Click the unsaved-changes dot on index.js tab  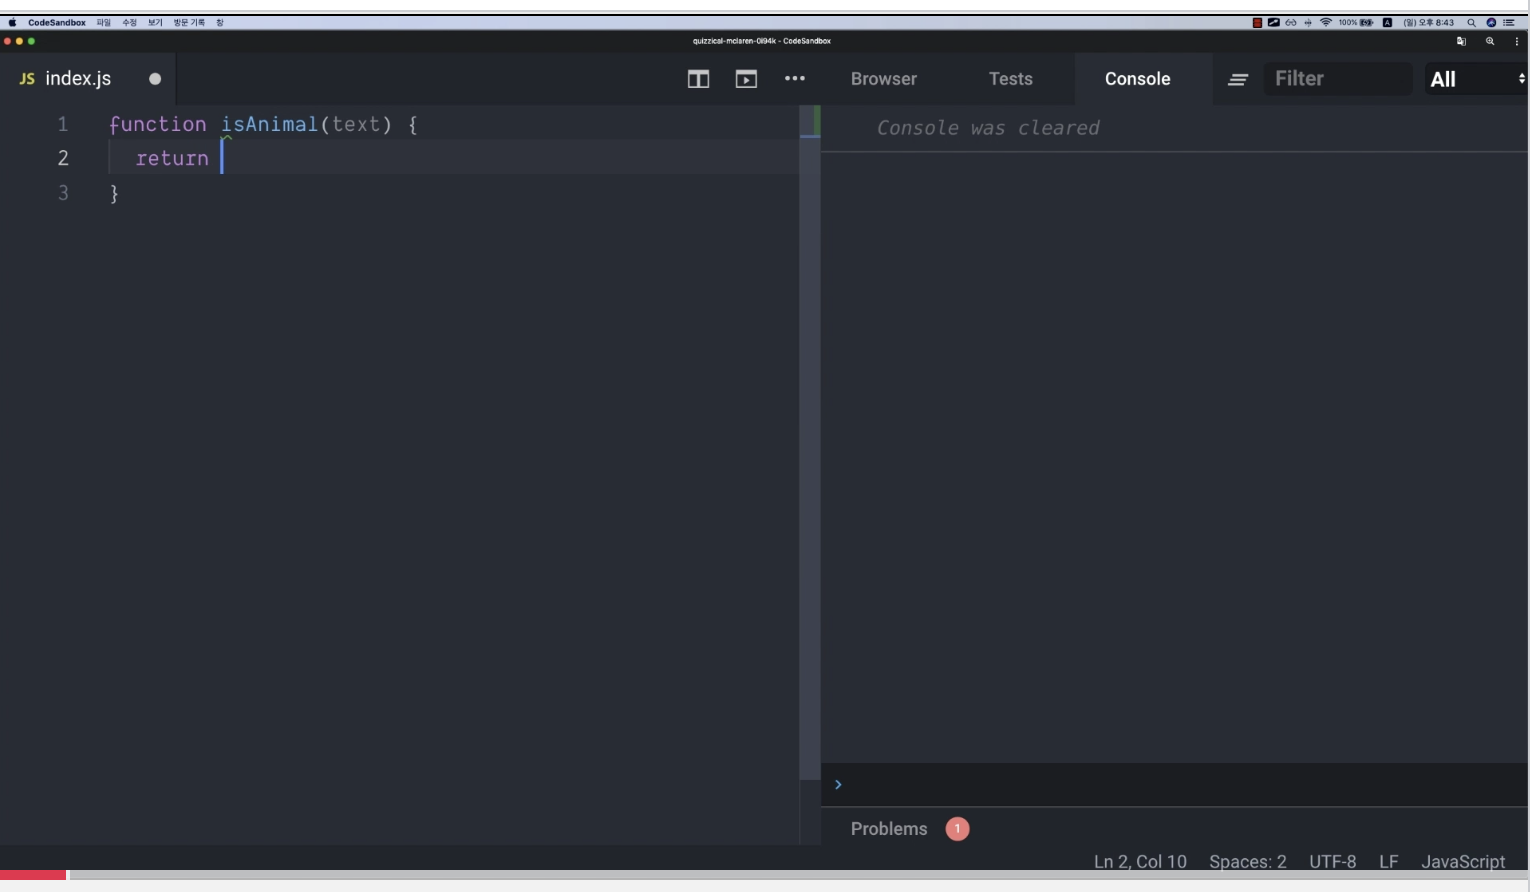coord(155,79)
